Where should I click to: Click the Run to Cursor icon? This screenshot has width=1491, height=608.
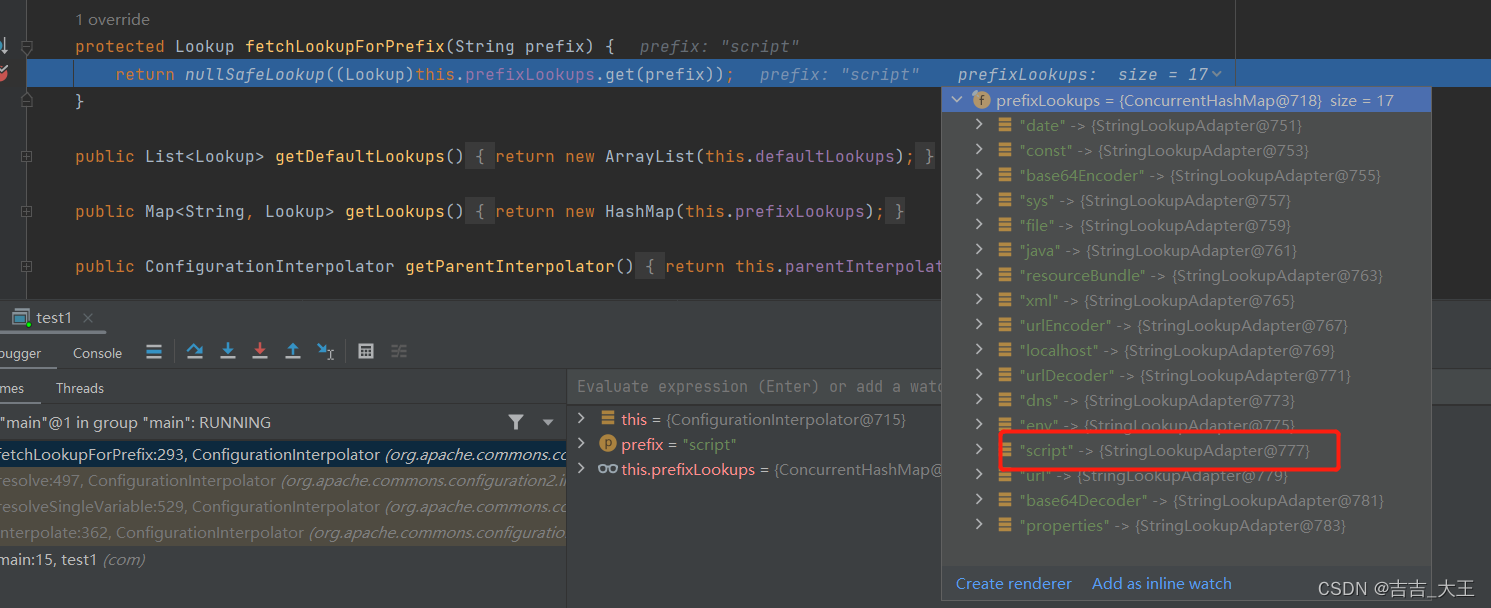tap(325, 351)
